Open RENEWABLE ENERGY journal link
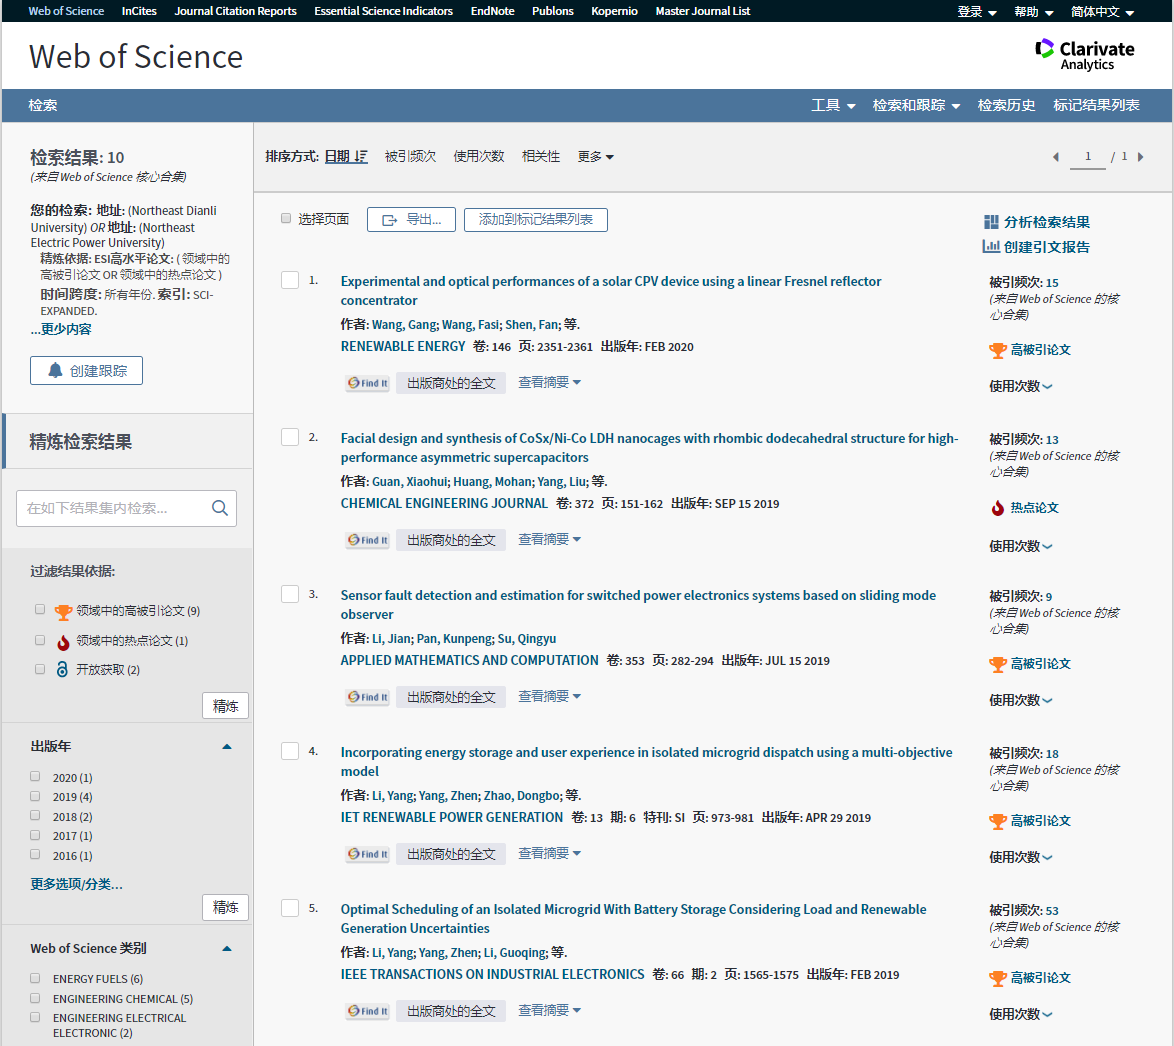The image size is (1174, 1046). pos(403,347)
